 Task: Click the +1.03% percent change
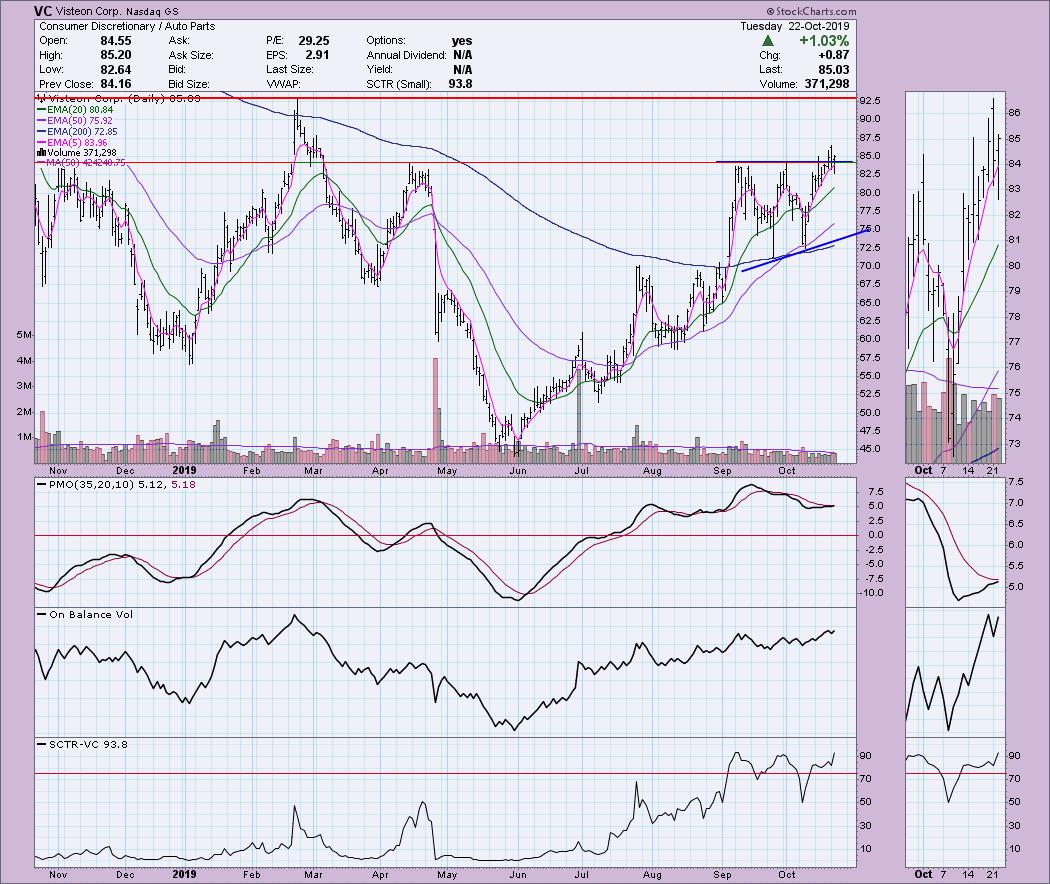[x=824, y=41]
